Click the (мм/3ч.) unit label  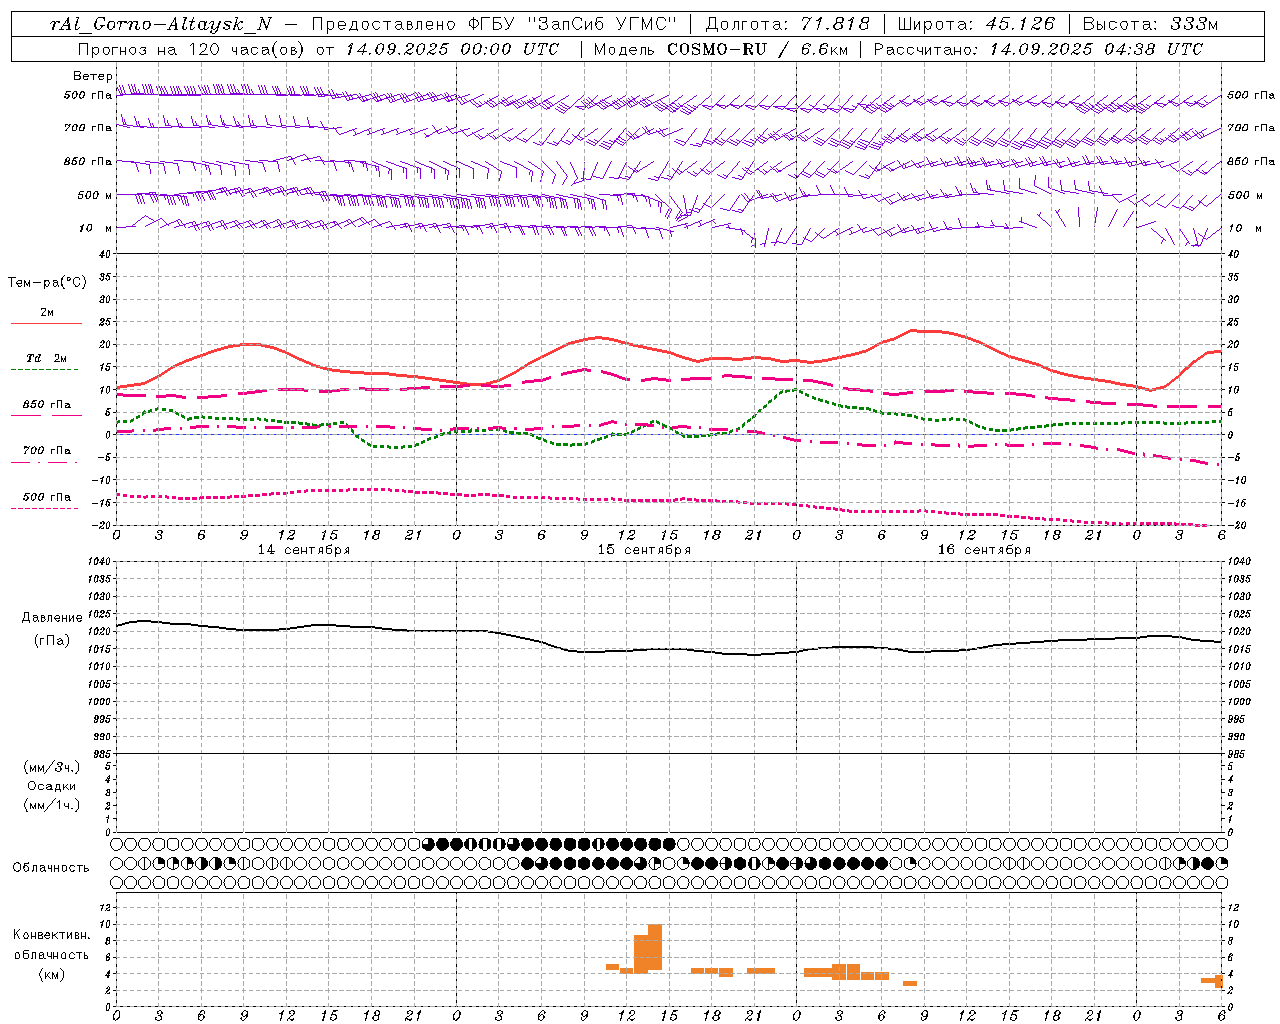(52, 767)
